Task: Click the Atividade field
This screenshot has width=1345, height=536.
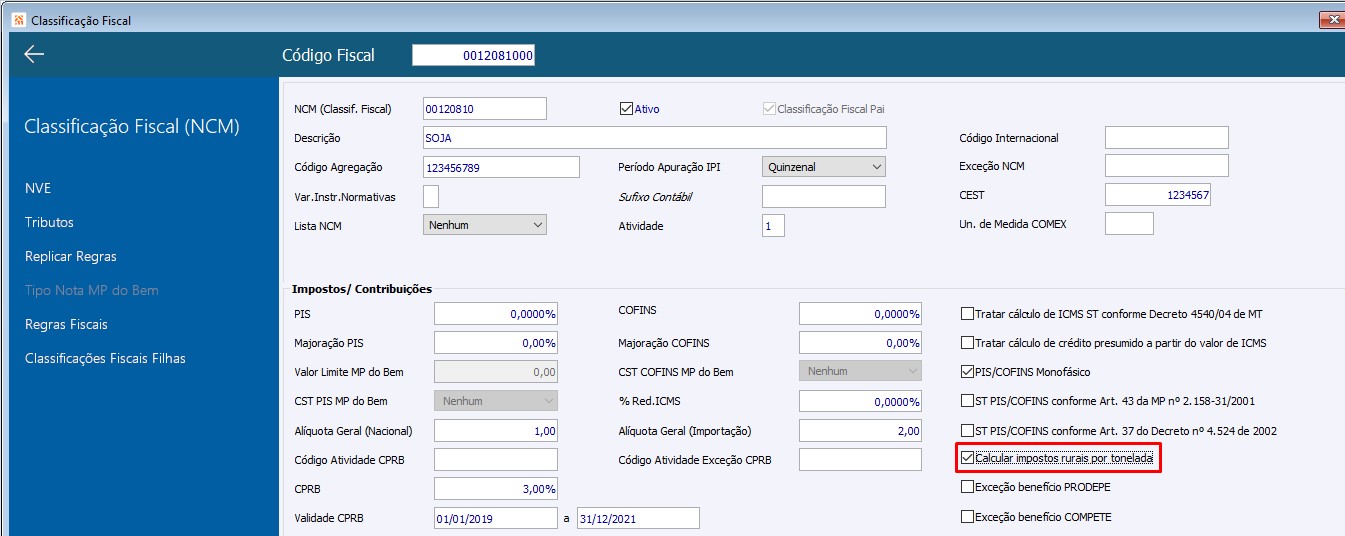Action: coord(773,226)
